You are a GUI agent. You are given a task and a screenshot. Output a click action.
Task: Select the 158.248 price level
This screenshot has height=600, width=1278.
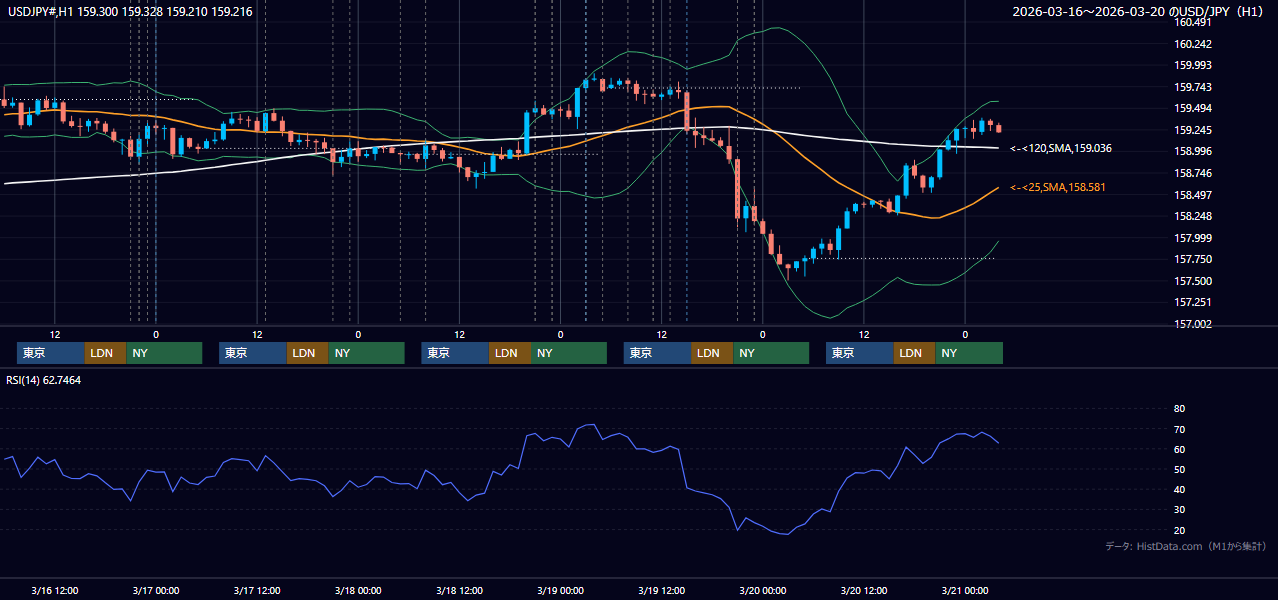coord(1193,216)
